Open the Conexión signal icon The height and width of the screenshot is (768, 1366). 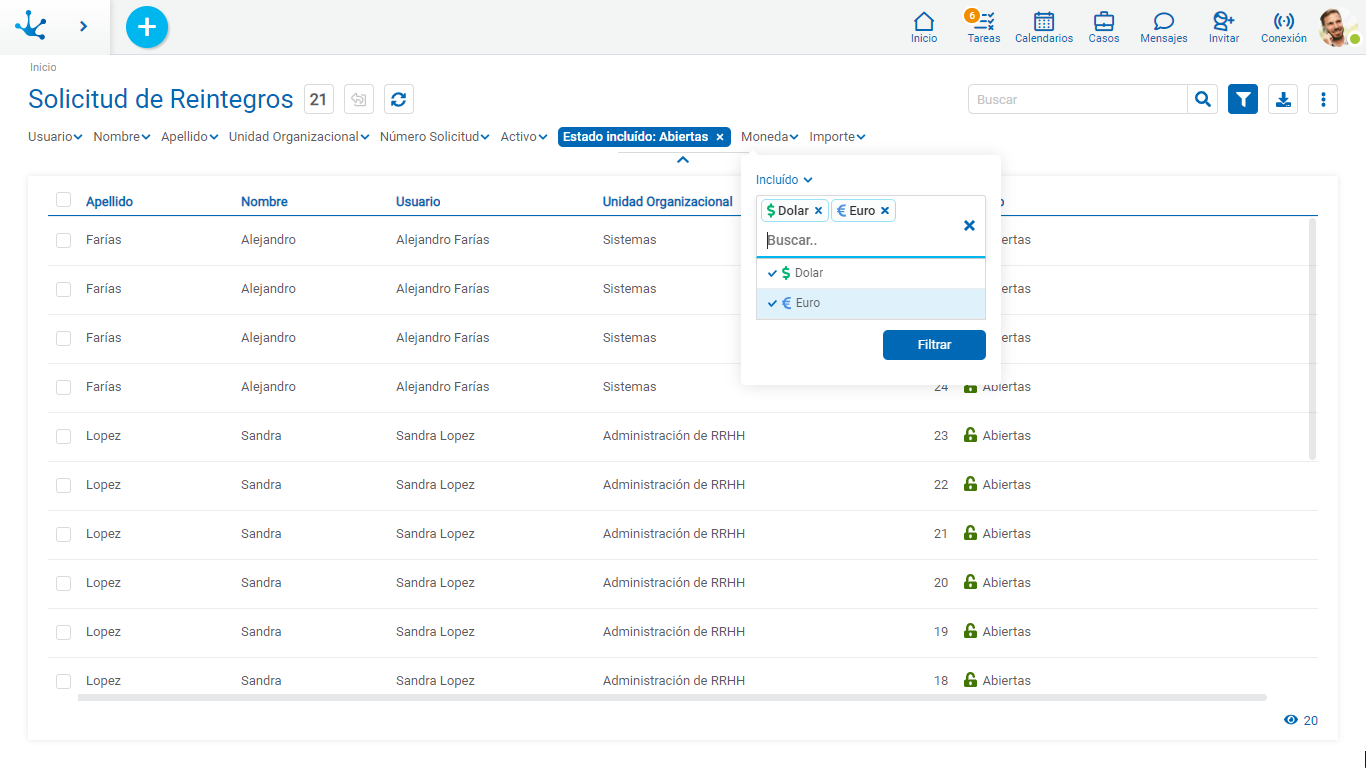[x=1284, y=27]
